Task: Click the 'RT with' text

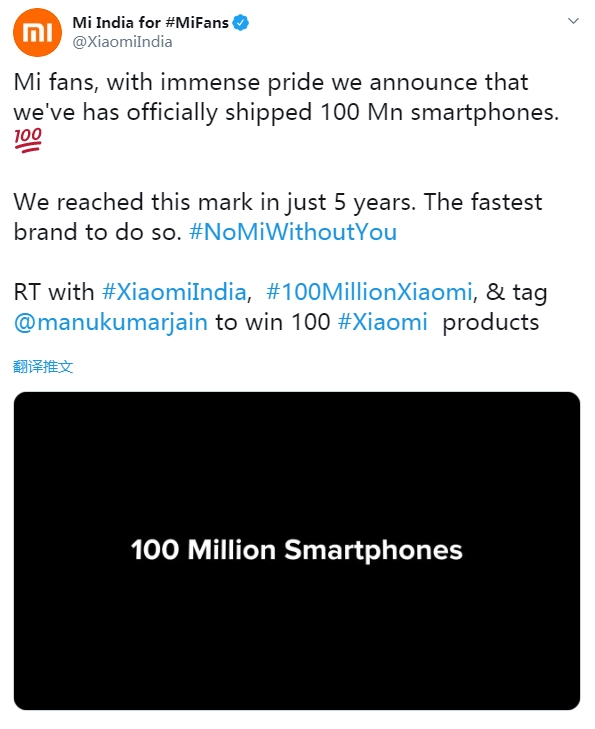Action: (x=54, y=292)
